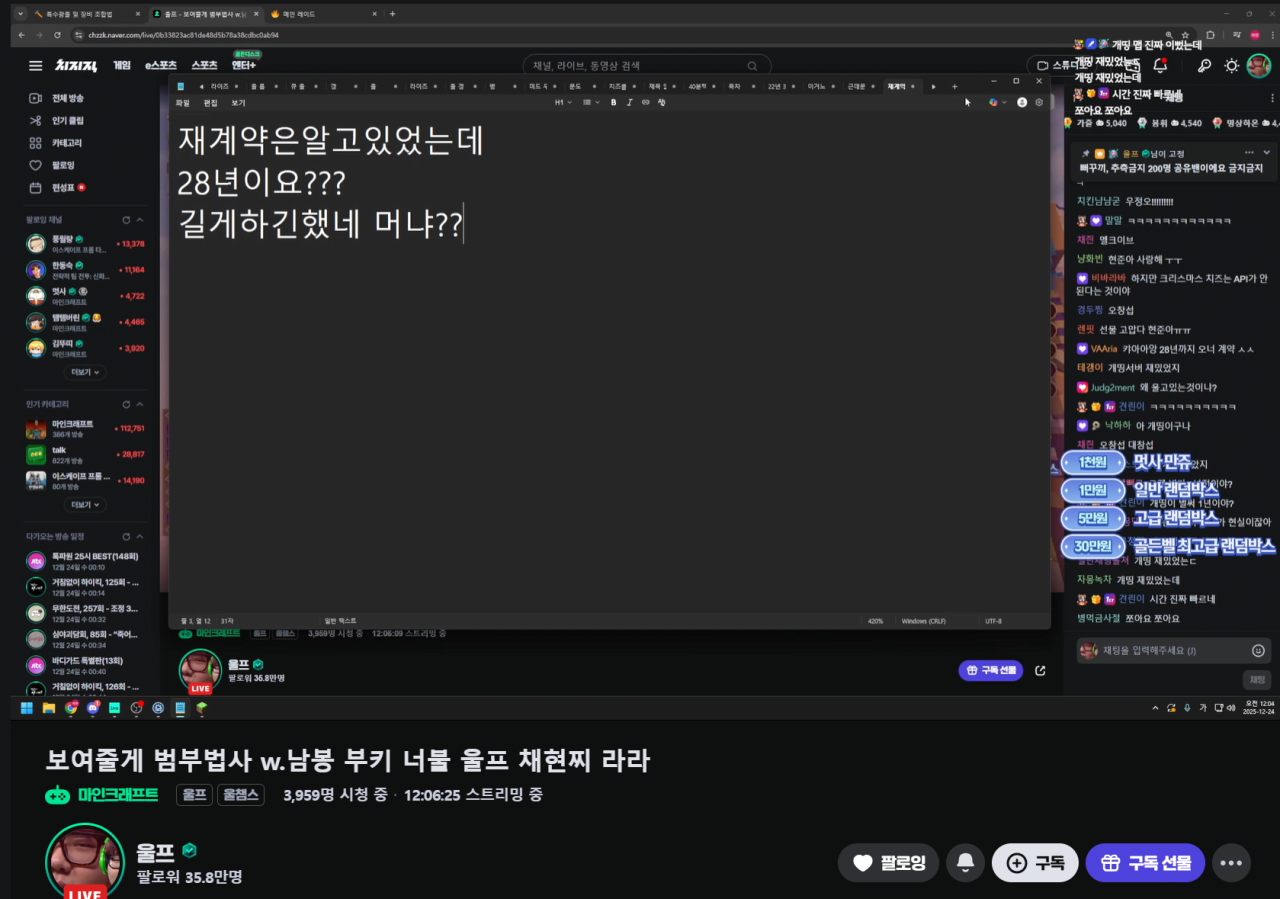Image resolution: width=1280 pixels, height=899 pixels.
Task: Click the purple 구독 선물 gift button
Action: click(x=1145, y=862)
